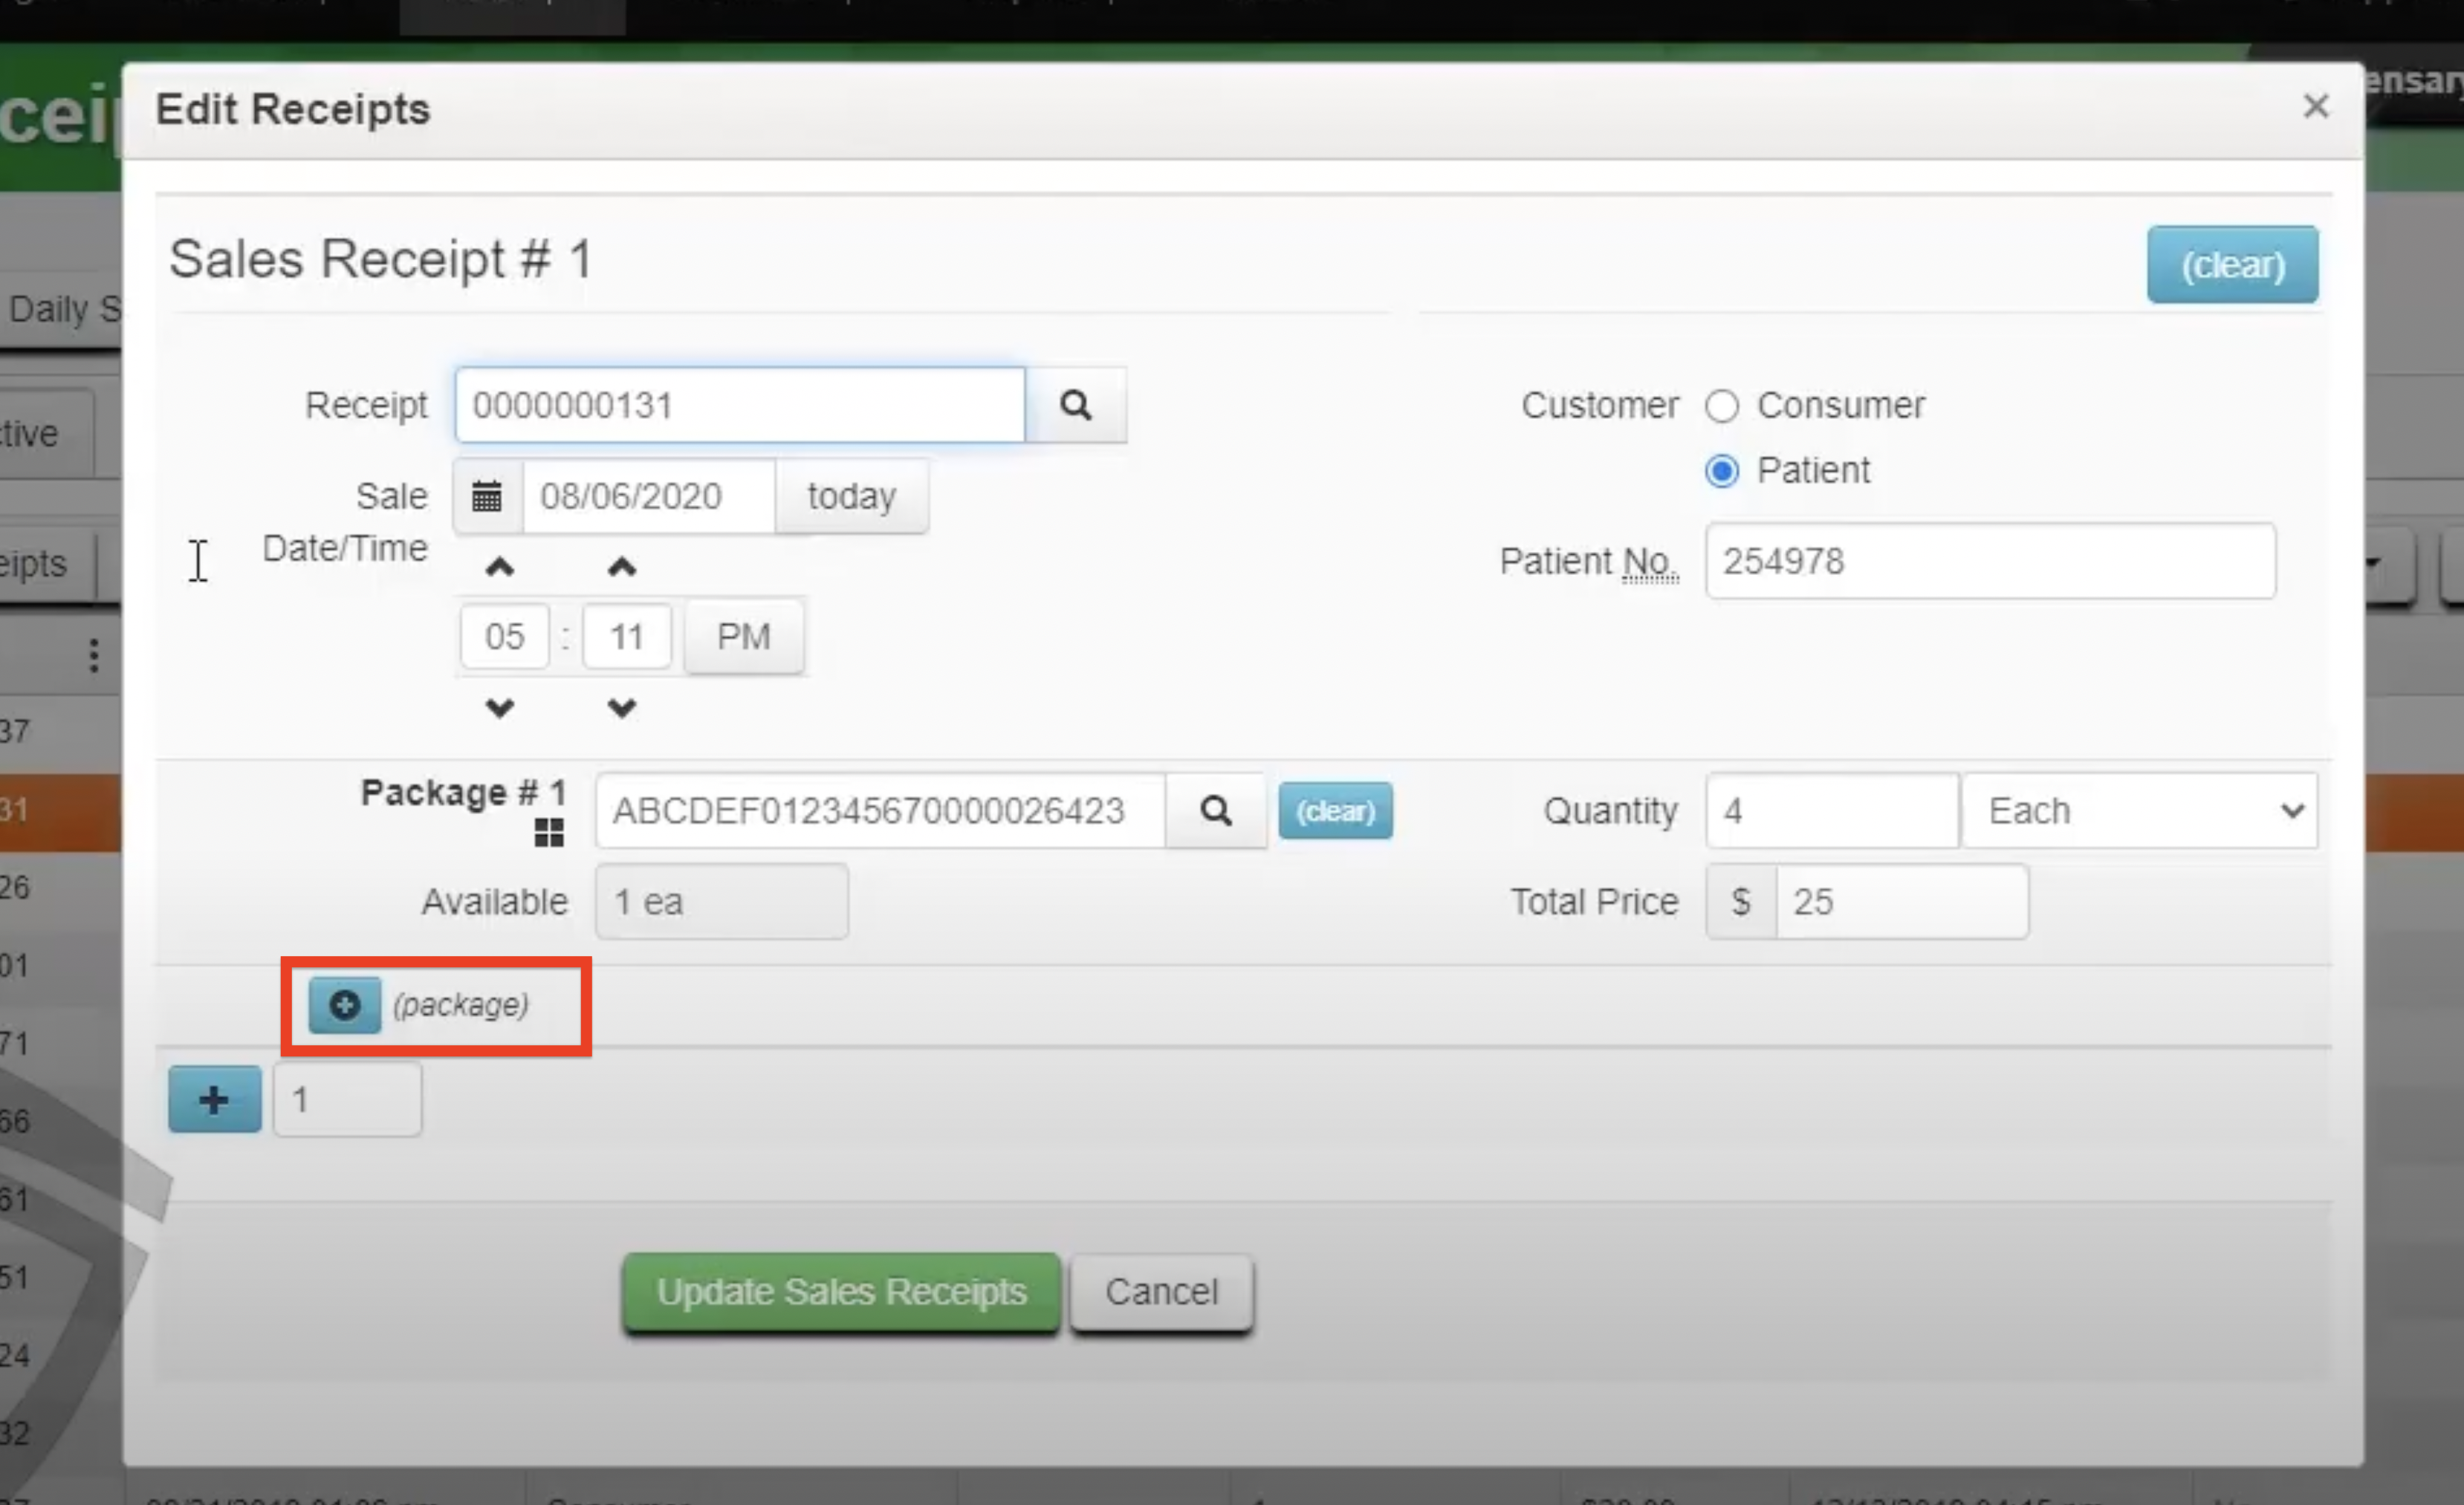Click the today date button

click(x=851, y=496)
